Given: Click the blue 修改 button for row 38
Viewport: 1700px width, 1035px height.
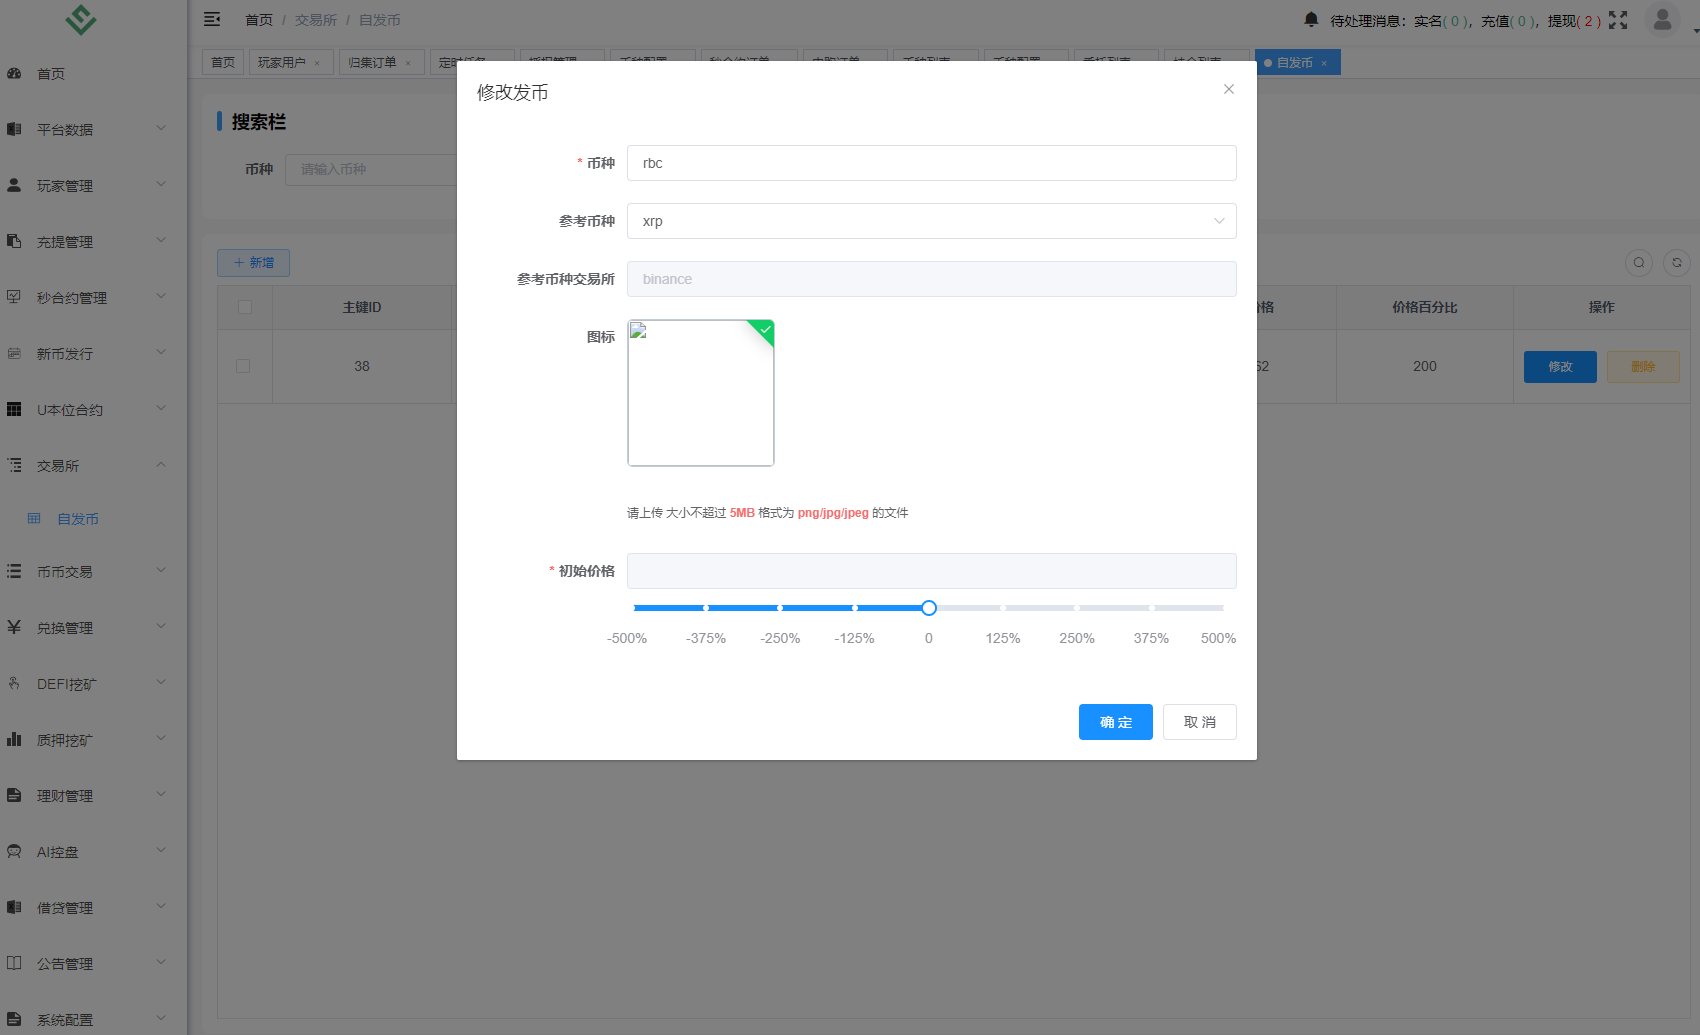Looking at the screenshot, I should click(1560, 366).
